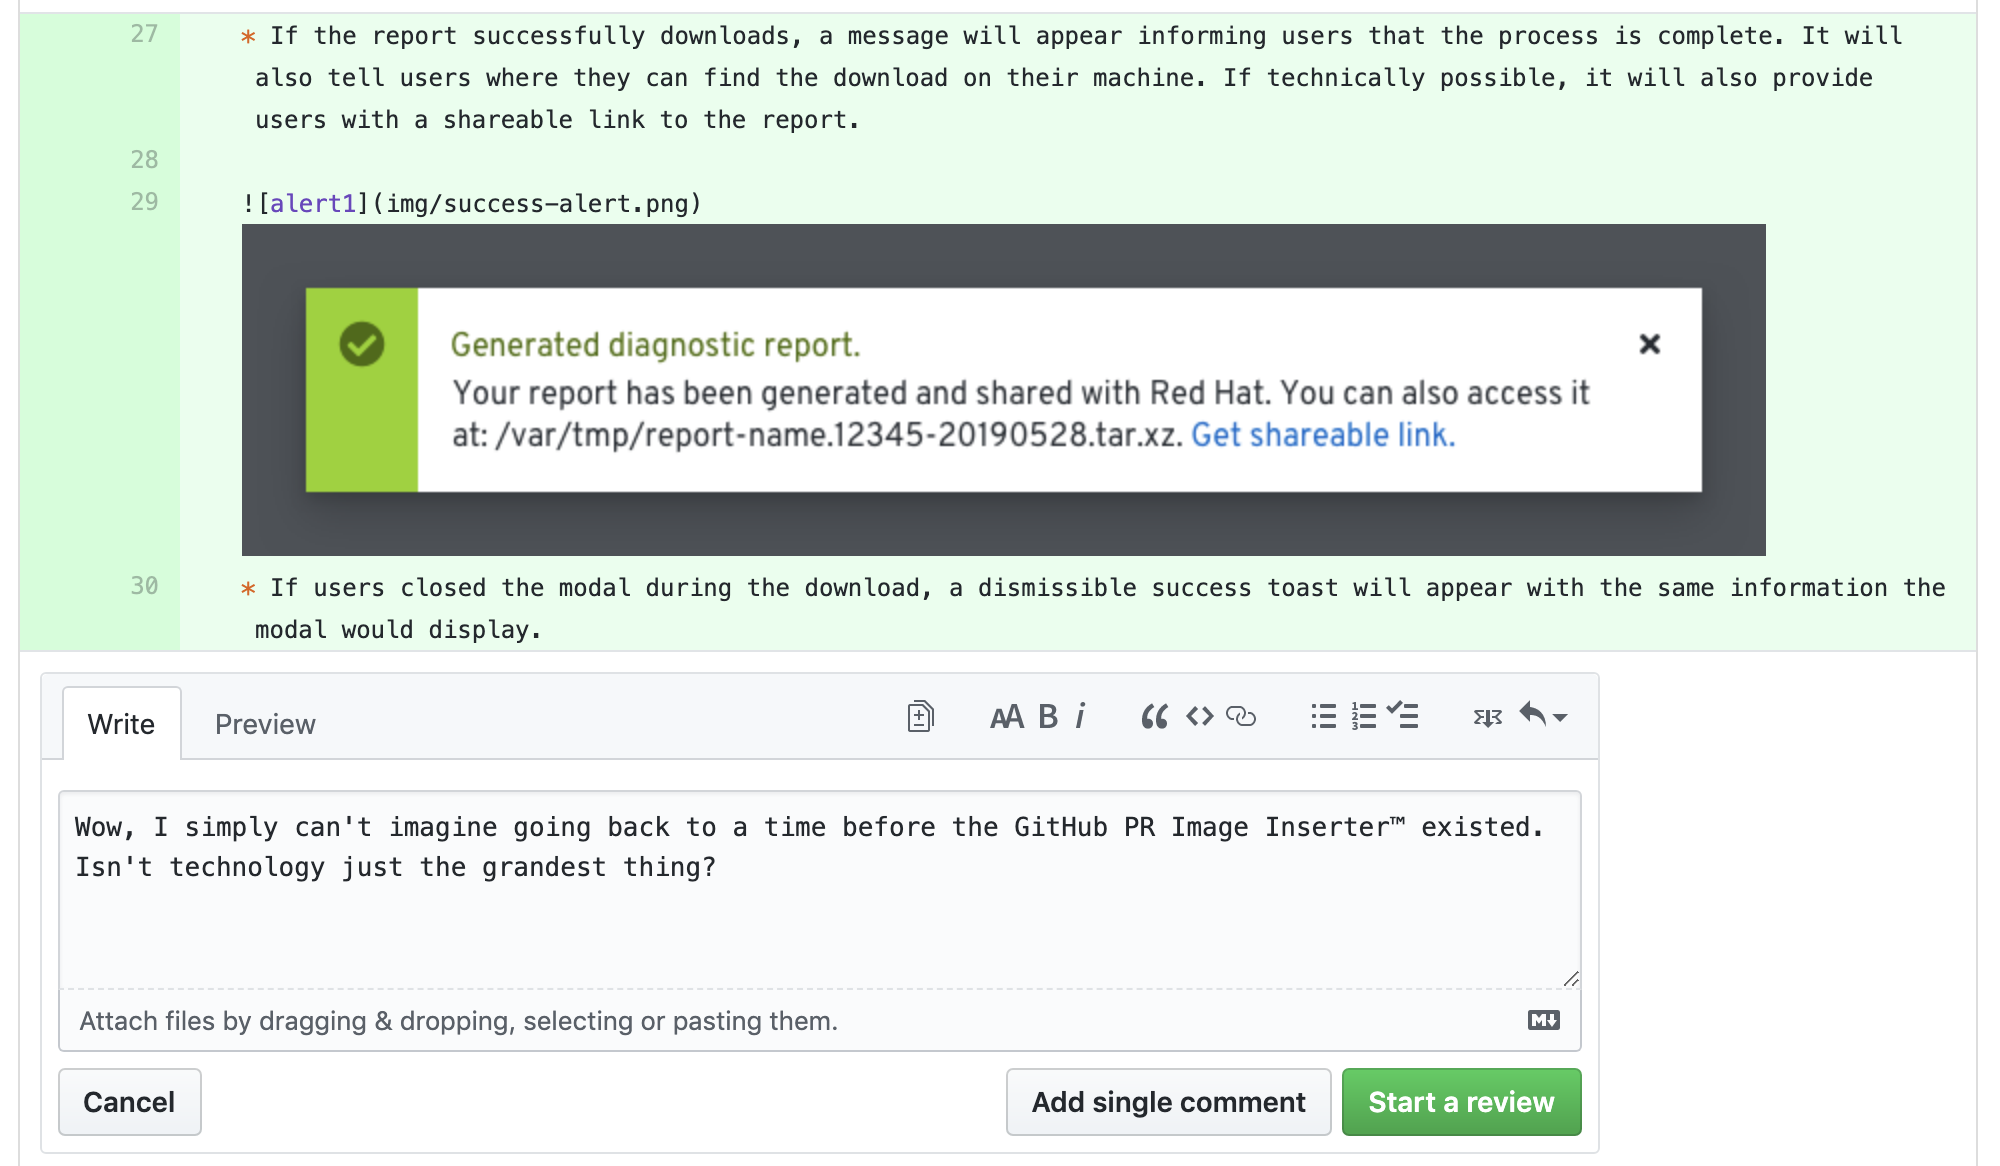2000x1166 pixels.
Task: Apply italic formatting in comment toolbar
Action: 1081,717
